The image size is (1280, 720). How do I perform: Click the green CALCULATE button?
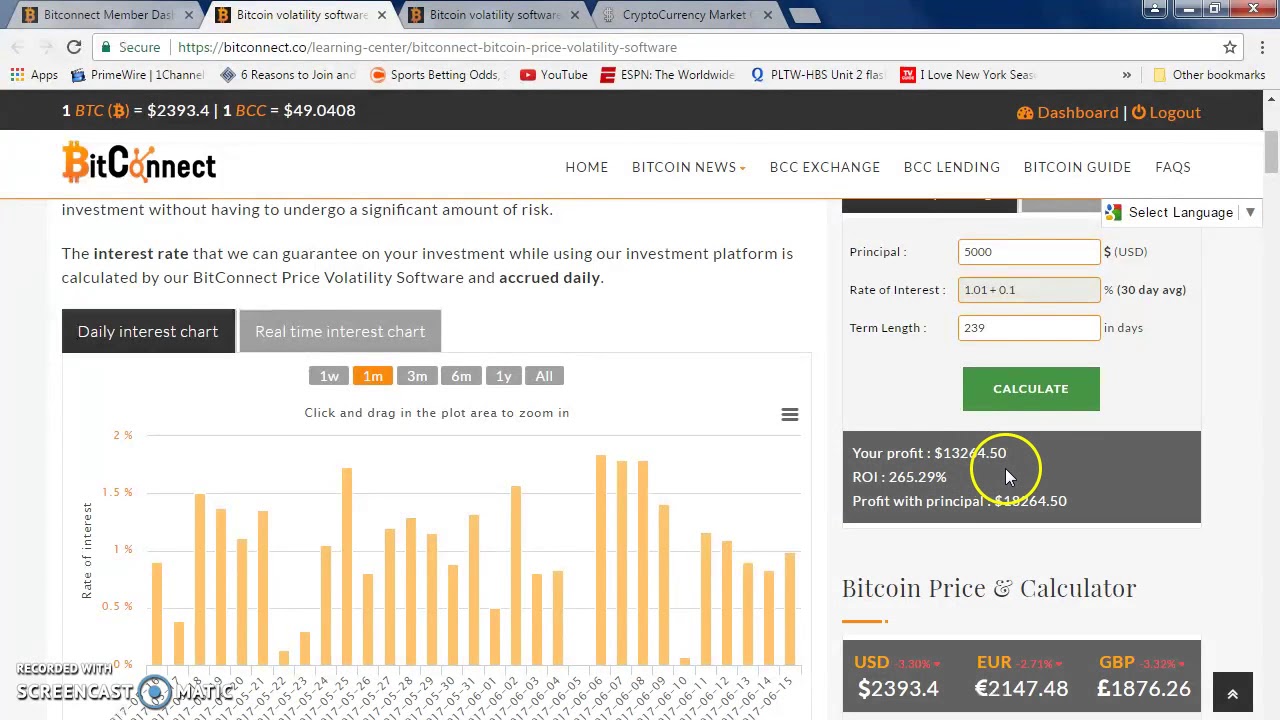(1031, 389)
